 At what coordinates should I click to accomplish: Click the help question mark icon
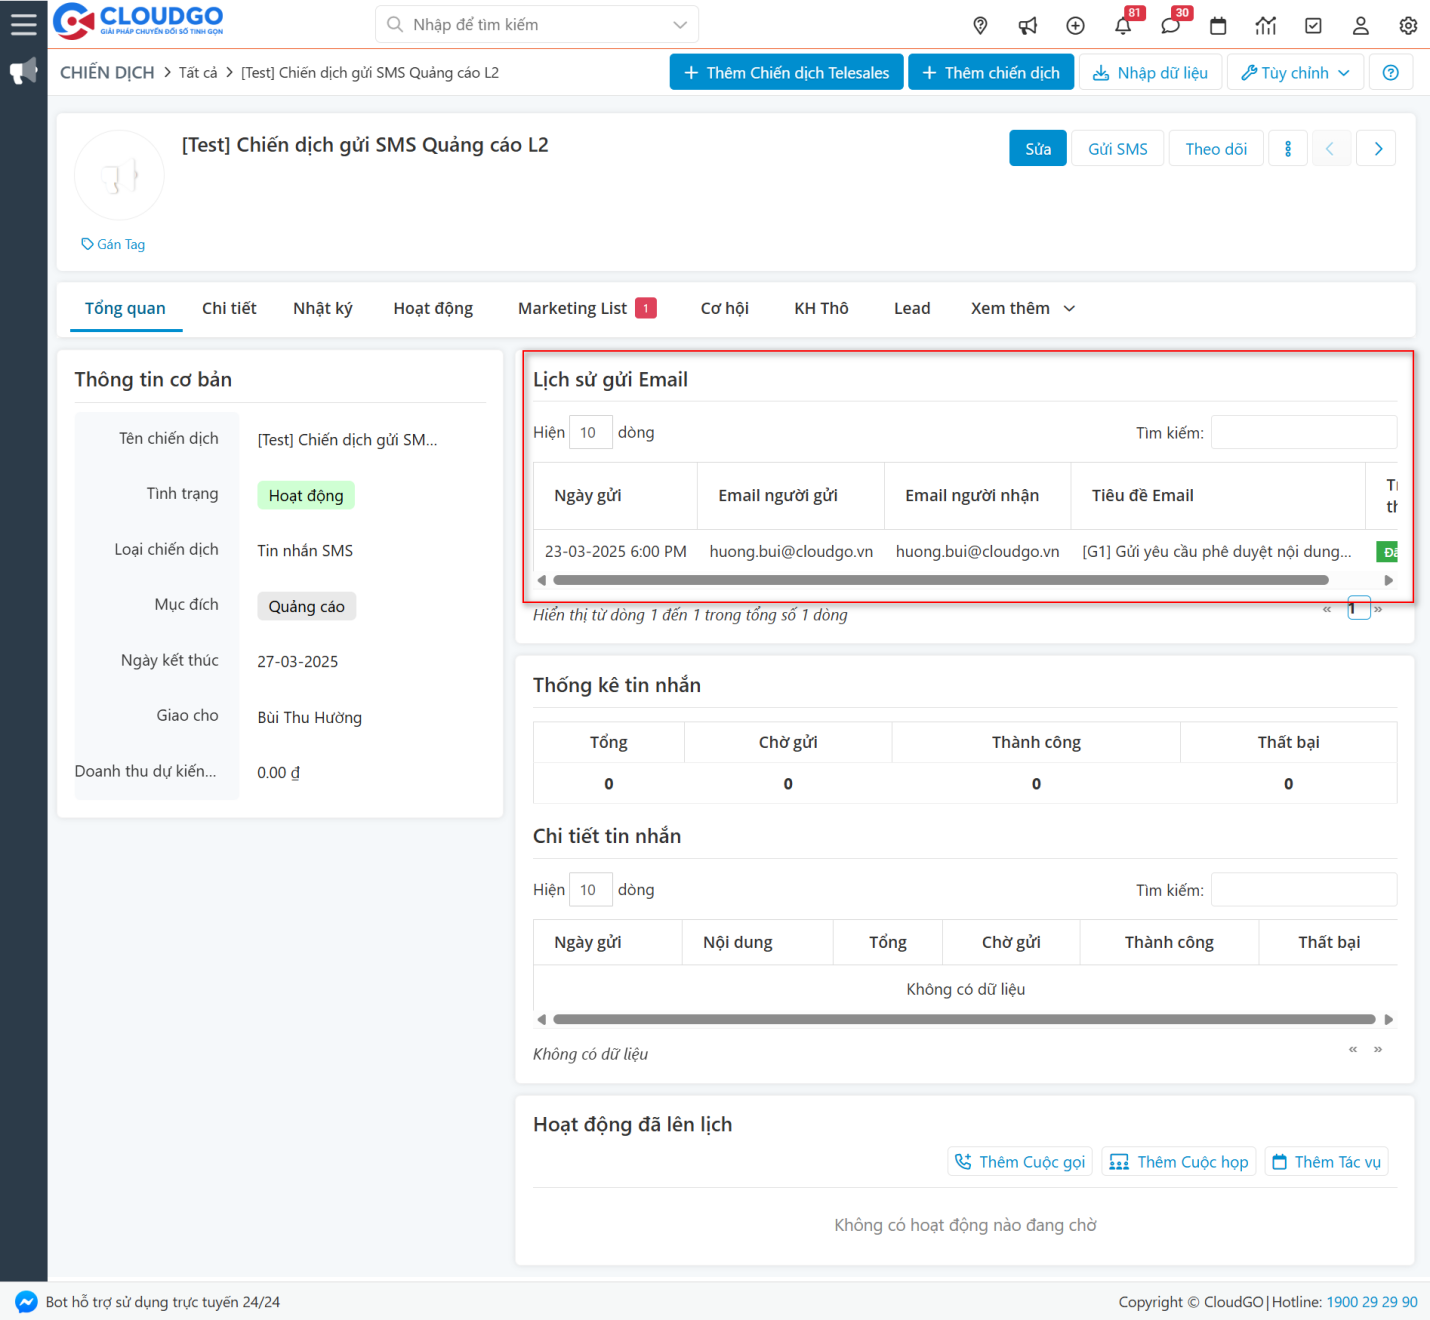(1390, 73)
